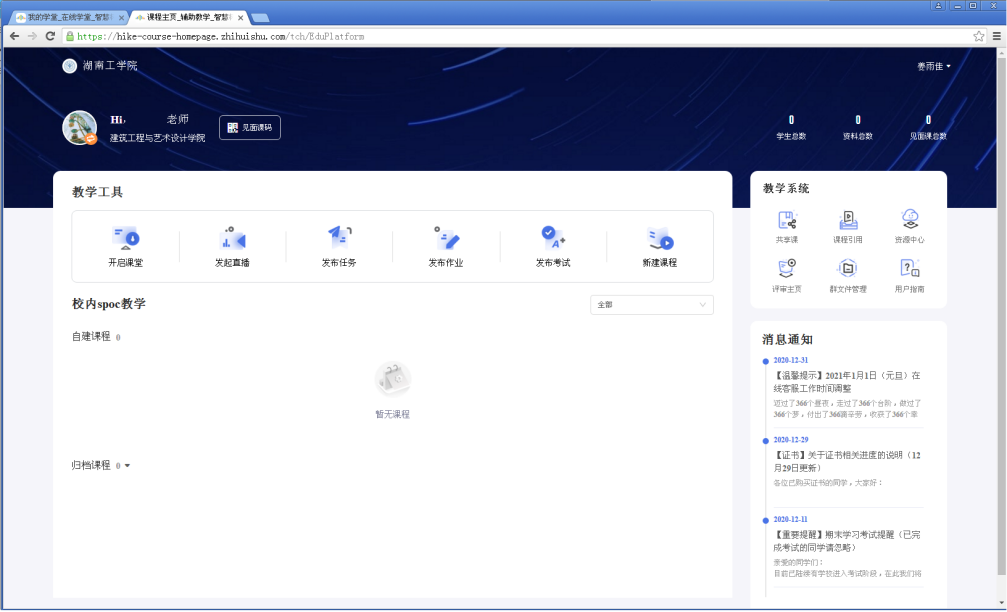The width and height of the screenshot is (1007, 612).
Task: Click the 见面课码 button
Action: (250, 128)
